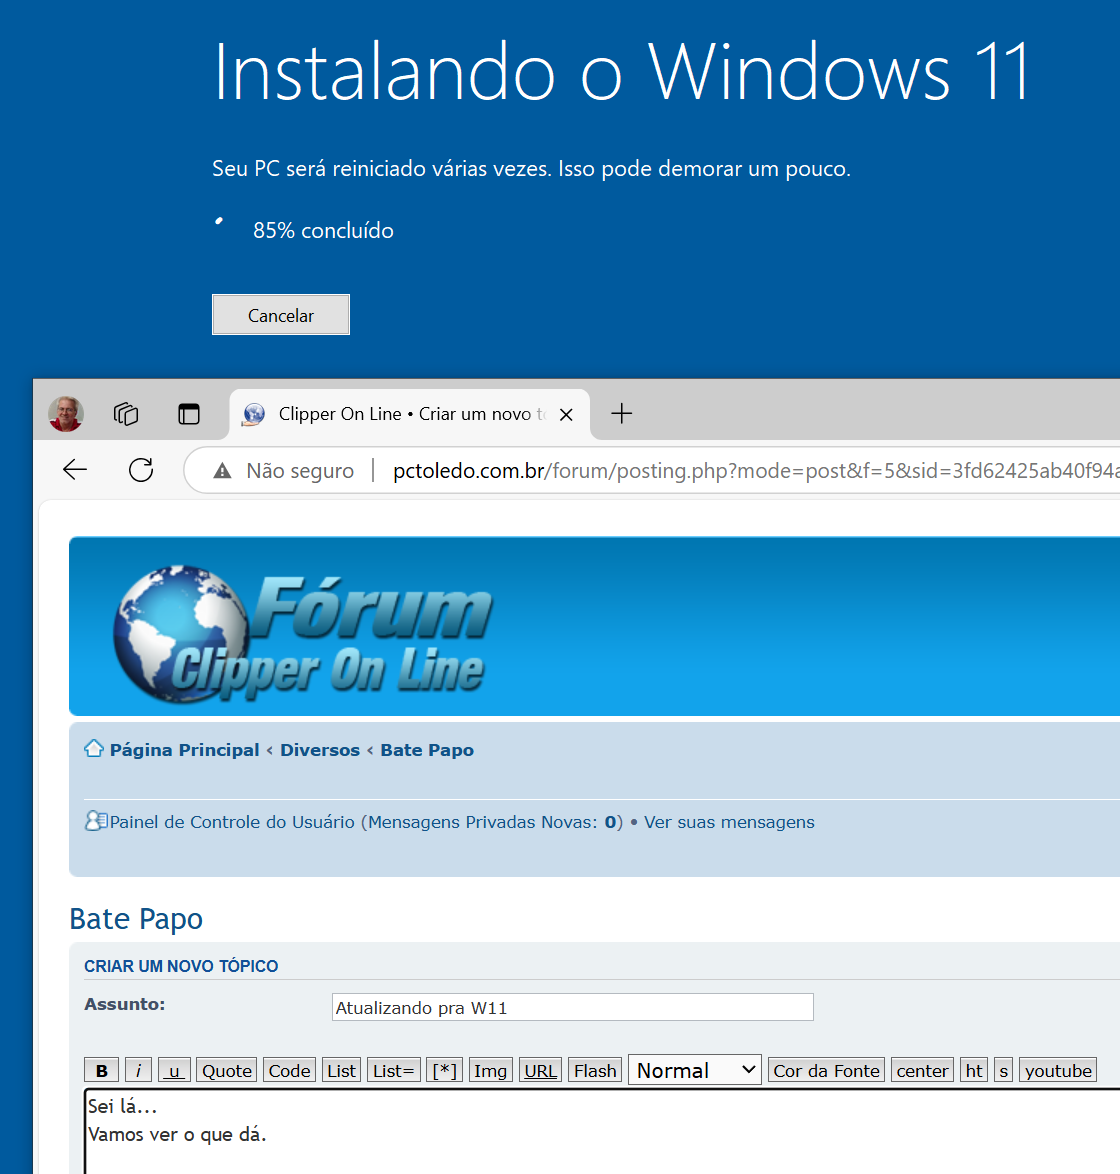Open the tab actions menu icon
This screenshot has width=1120, height=1174.
point(189,413)
